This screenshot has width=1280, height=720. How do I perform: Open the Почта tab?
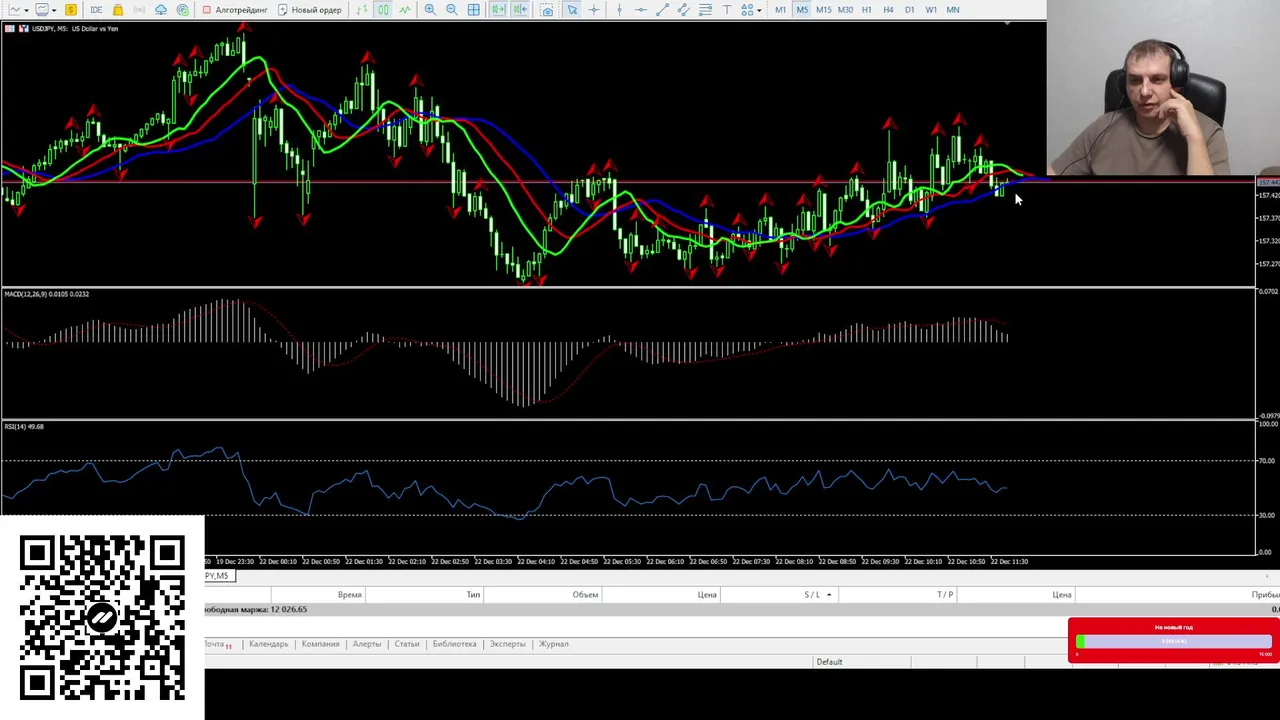pyautogui.click(x=217, y=644)
